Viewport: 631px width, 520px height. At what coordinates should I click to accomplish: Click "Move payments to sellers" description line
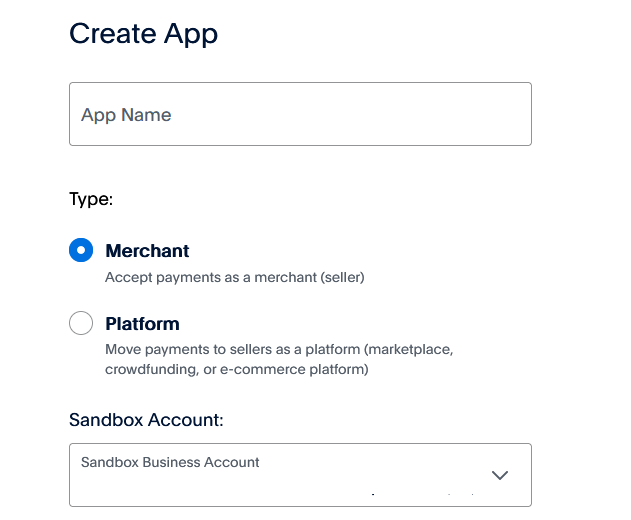[x=279, y=350]
